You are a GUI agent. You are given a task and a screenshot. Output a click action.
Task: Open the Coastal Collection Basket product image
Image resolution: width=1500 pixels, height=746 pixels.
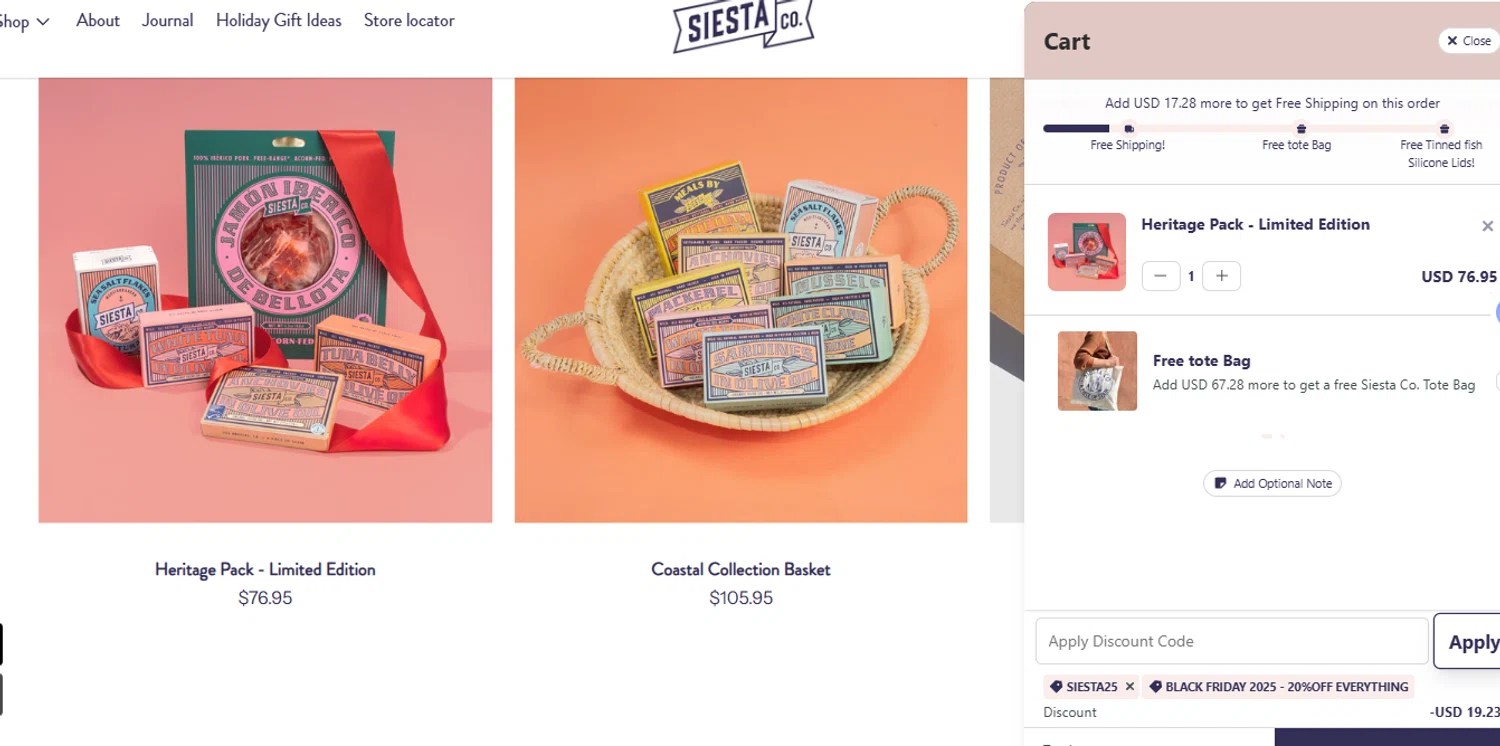point(741,300)
